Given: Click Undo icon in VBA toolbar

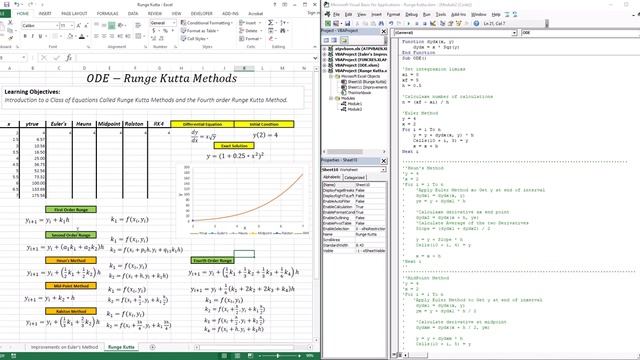Looking at the screenshot, I should 391,24.
